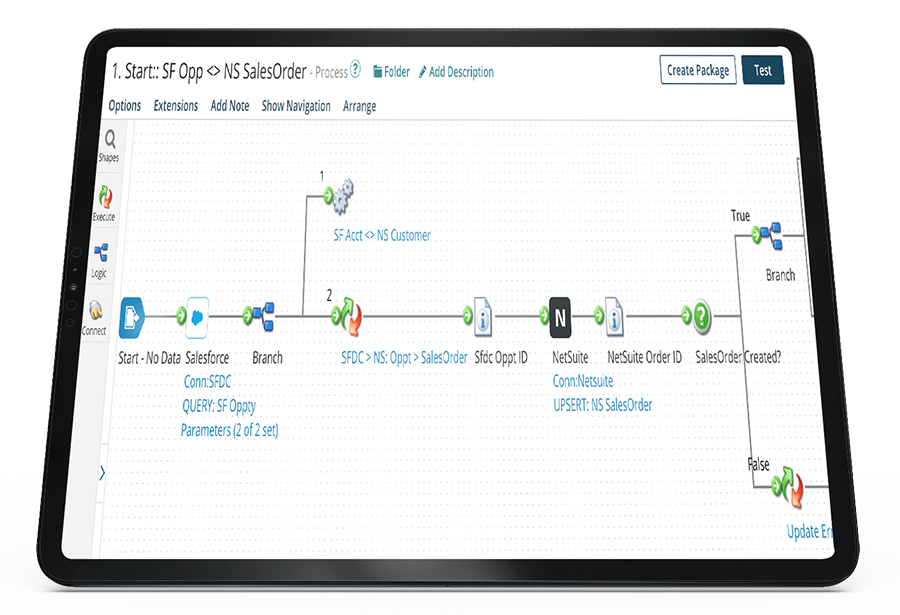Click the help question mark icon
Image resolution: width=900 pixels, height=615 pixels.
(x=355, y=69)
